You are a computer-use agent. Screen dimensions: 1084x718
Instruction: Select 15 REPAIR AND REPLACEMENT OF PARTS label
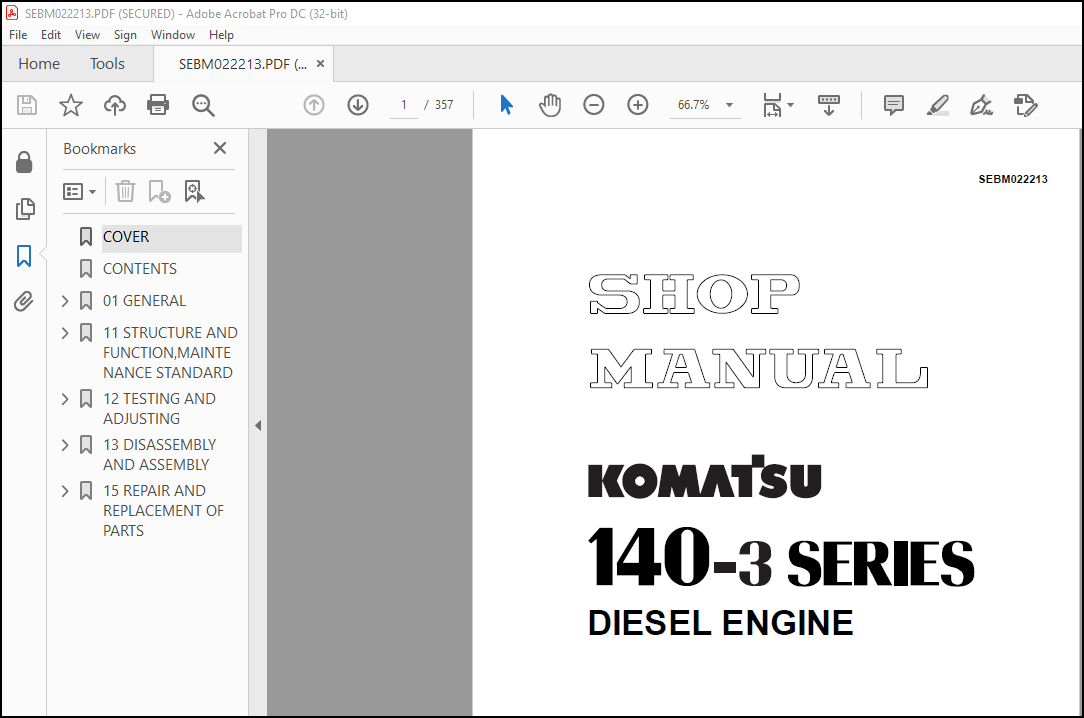[x=163, y=511]
